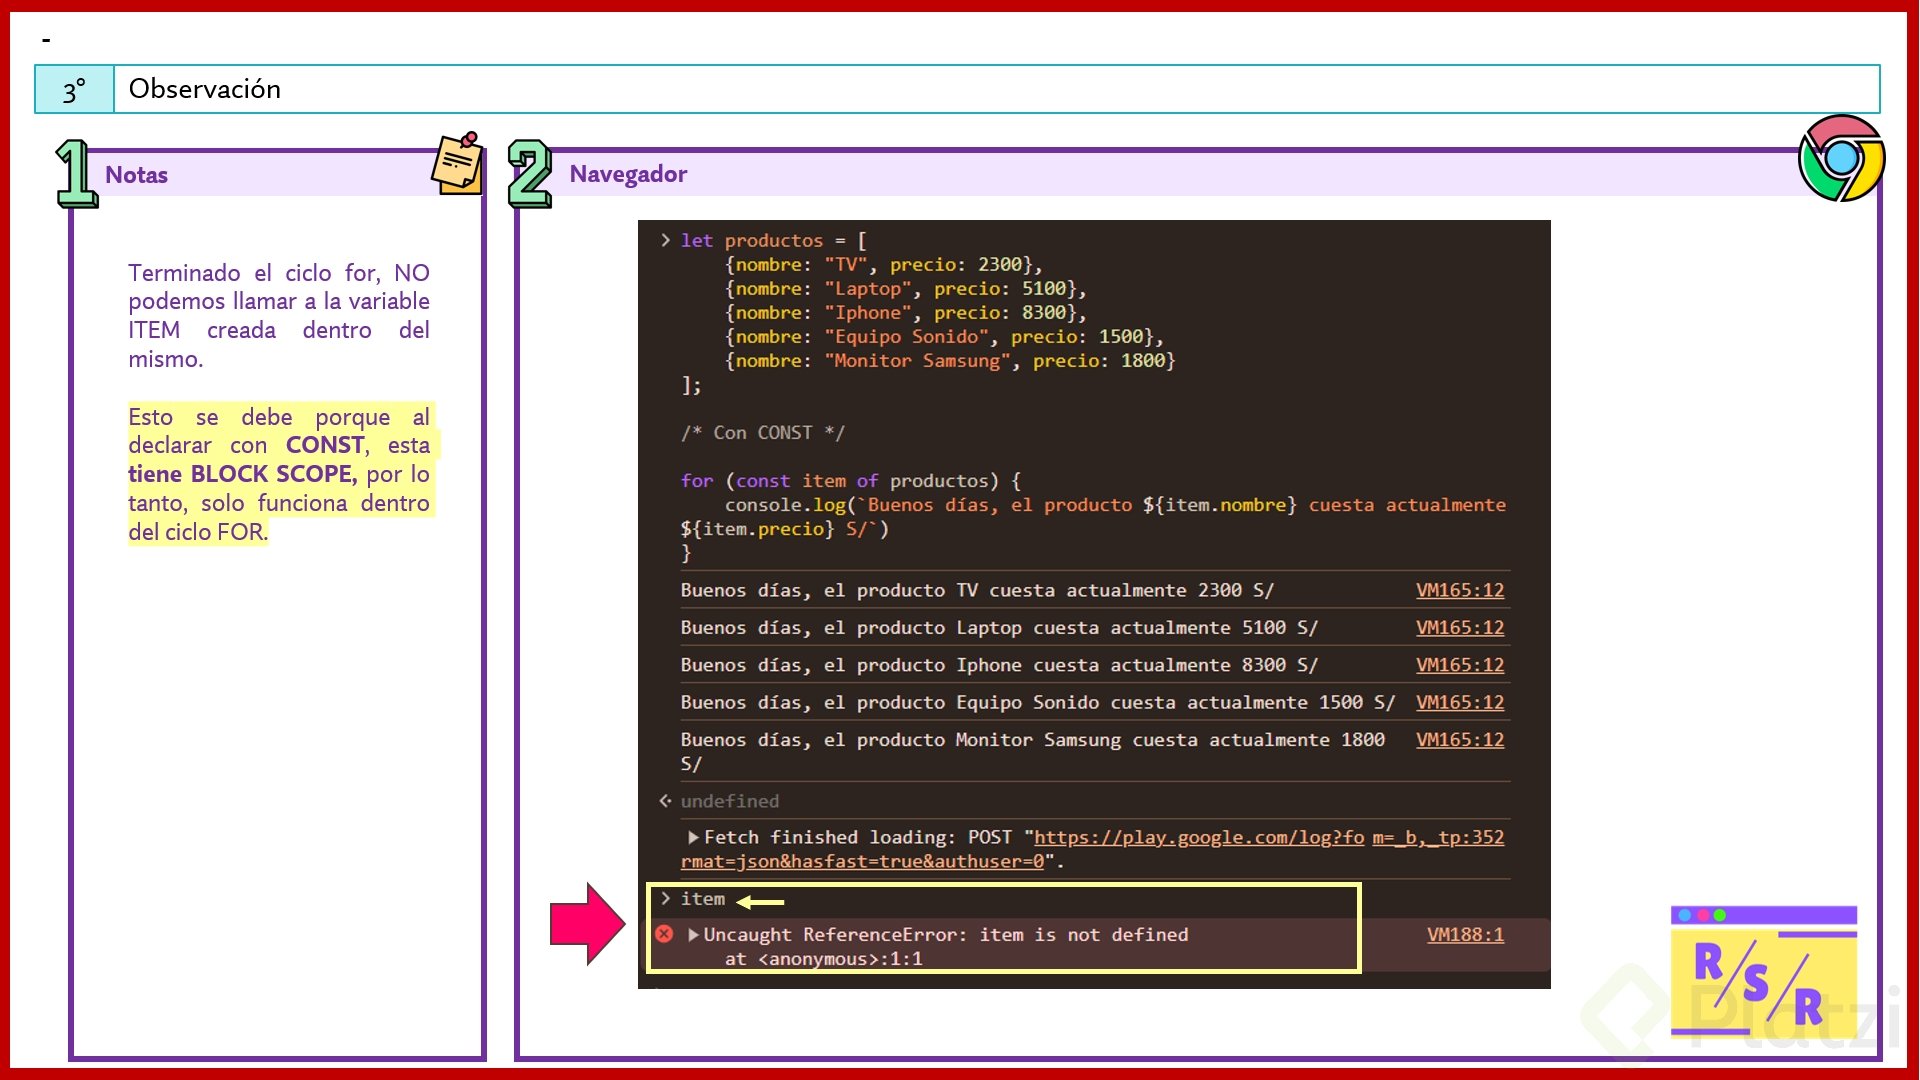
Task: Expand the Fetch finished loading entry
Action: 693,837
